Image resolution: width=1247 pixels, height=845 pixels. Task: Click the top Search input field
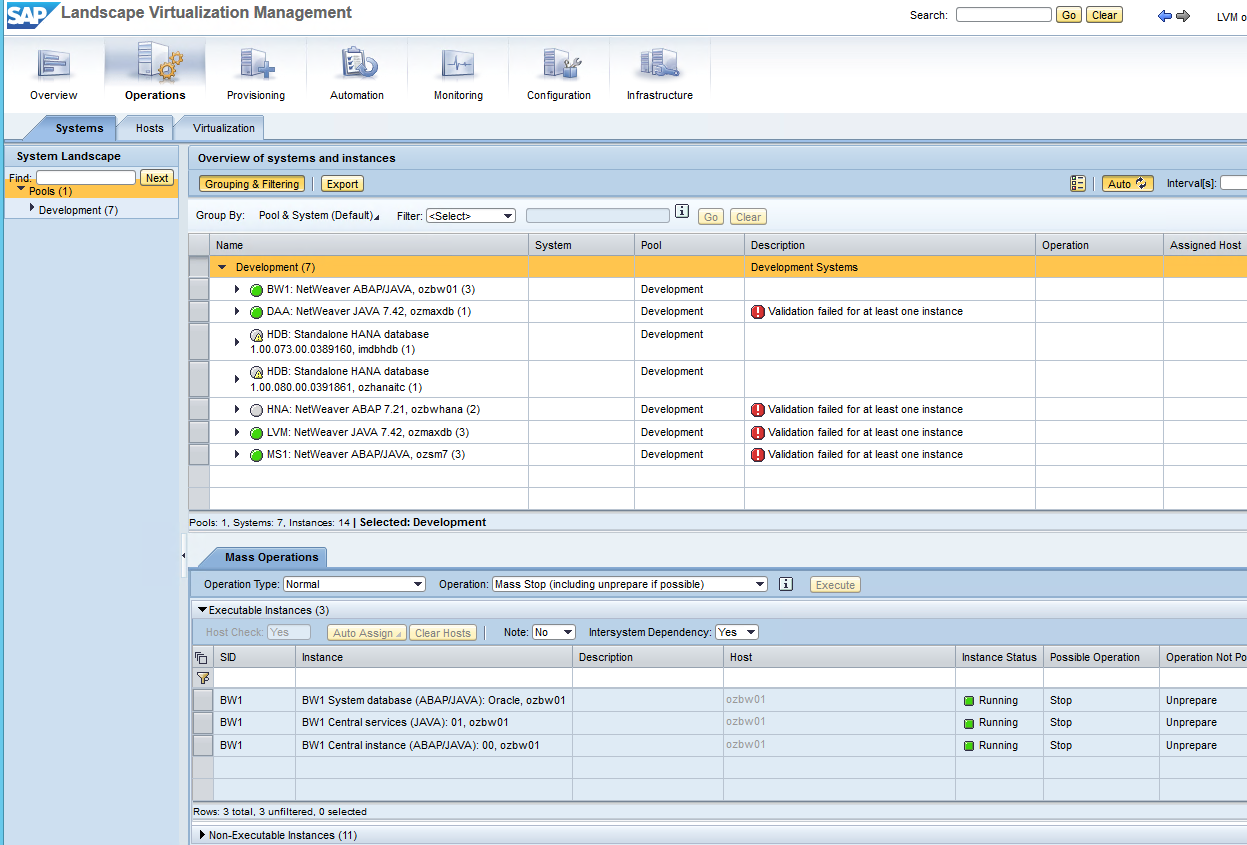[x=1003, y=15]
